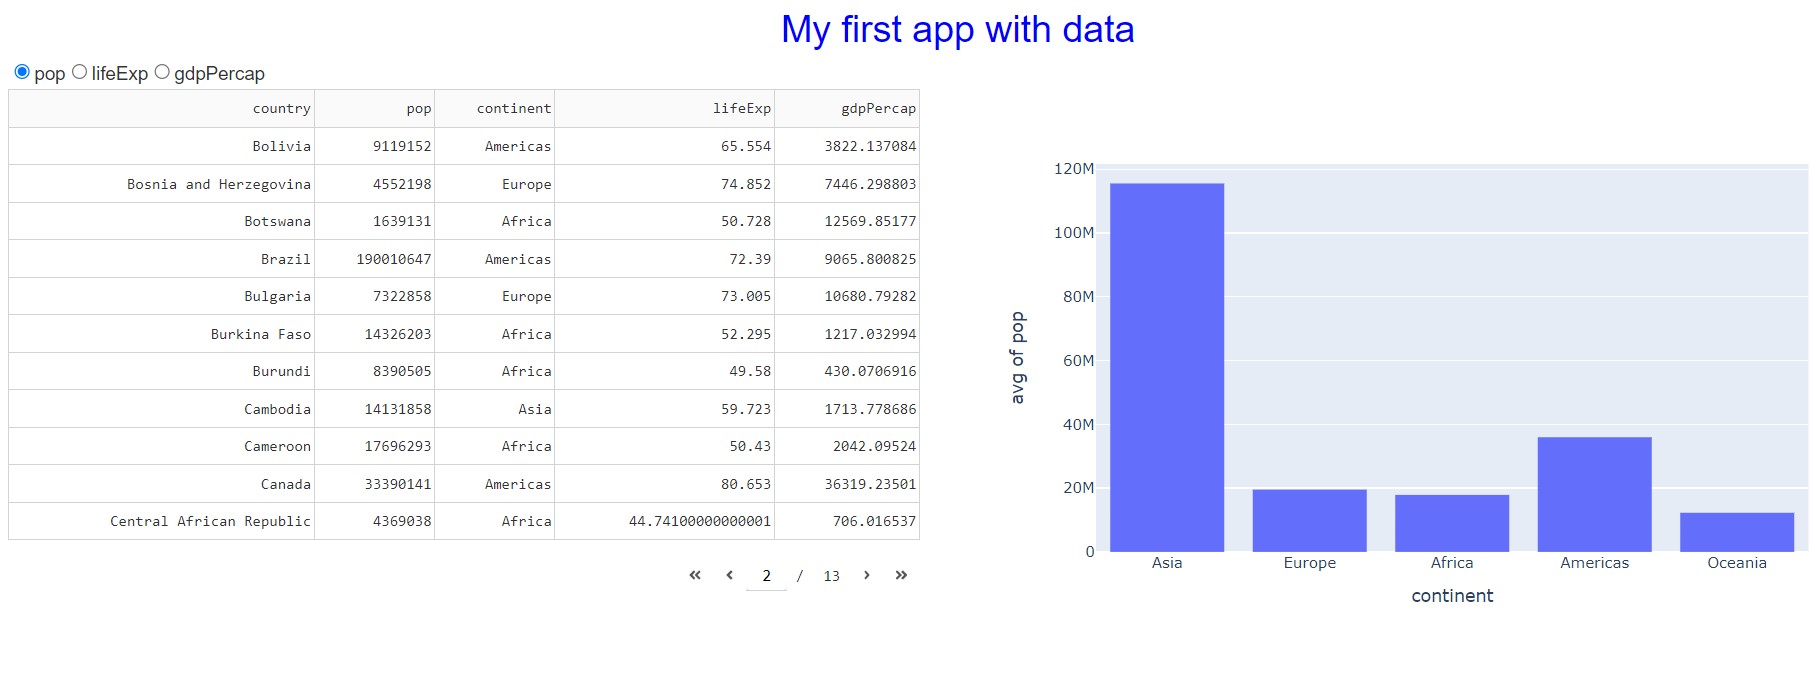Image resolution: width=1813 pixels, height=686 pixels.
Task: Click the Oceania bar in chart
Action: (1737, 532)
